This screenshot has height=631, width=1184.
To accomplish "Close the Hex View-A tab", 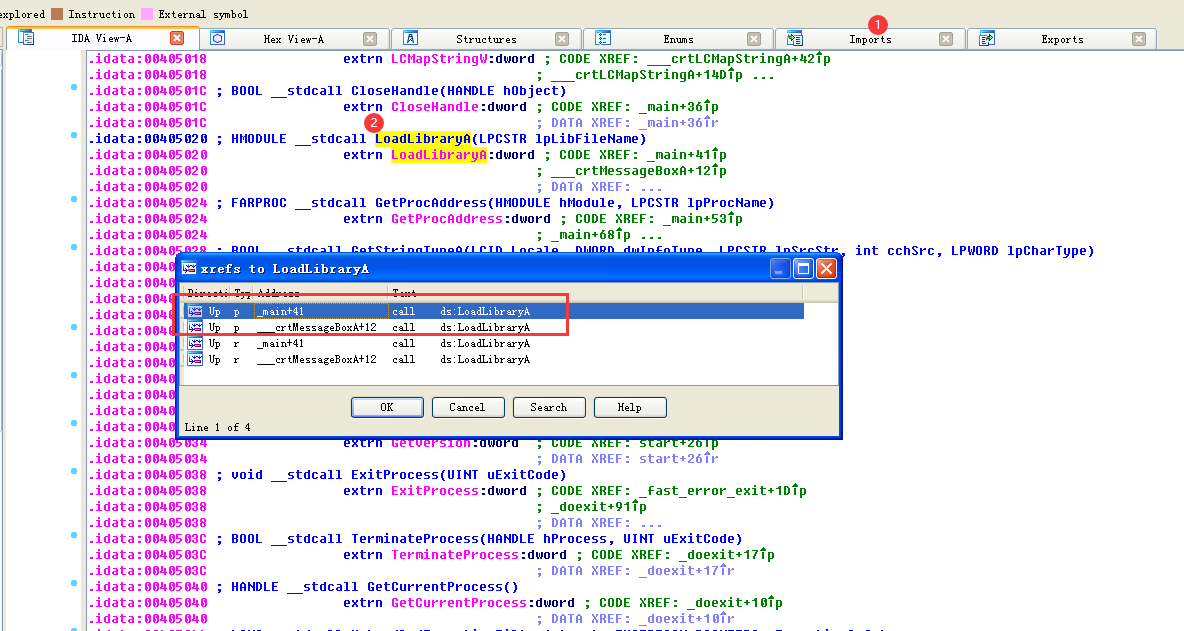I will click(x=370, y=38).
